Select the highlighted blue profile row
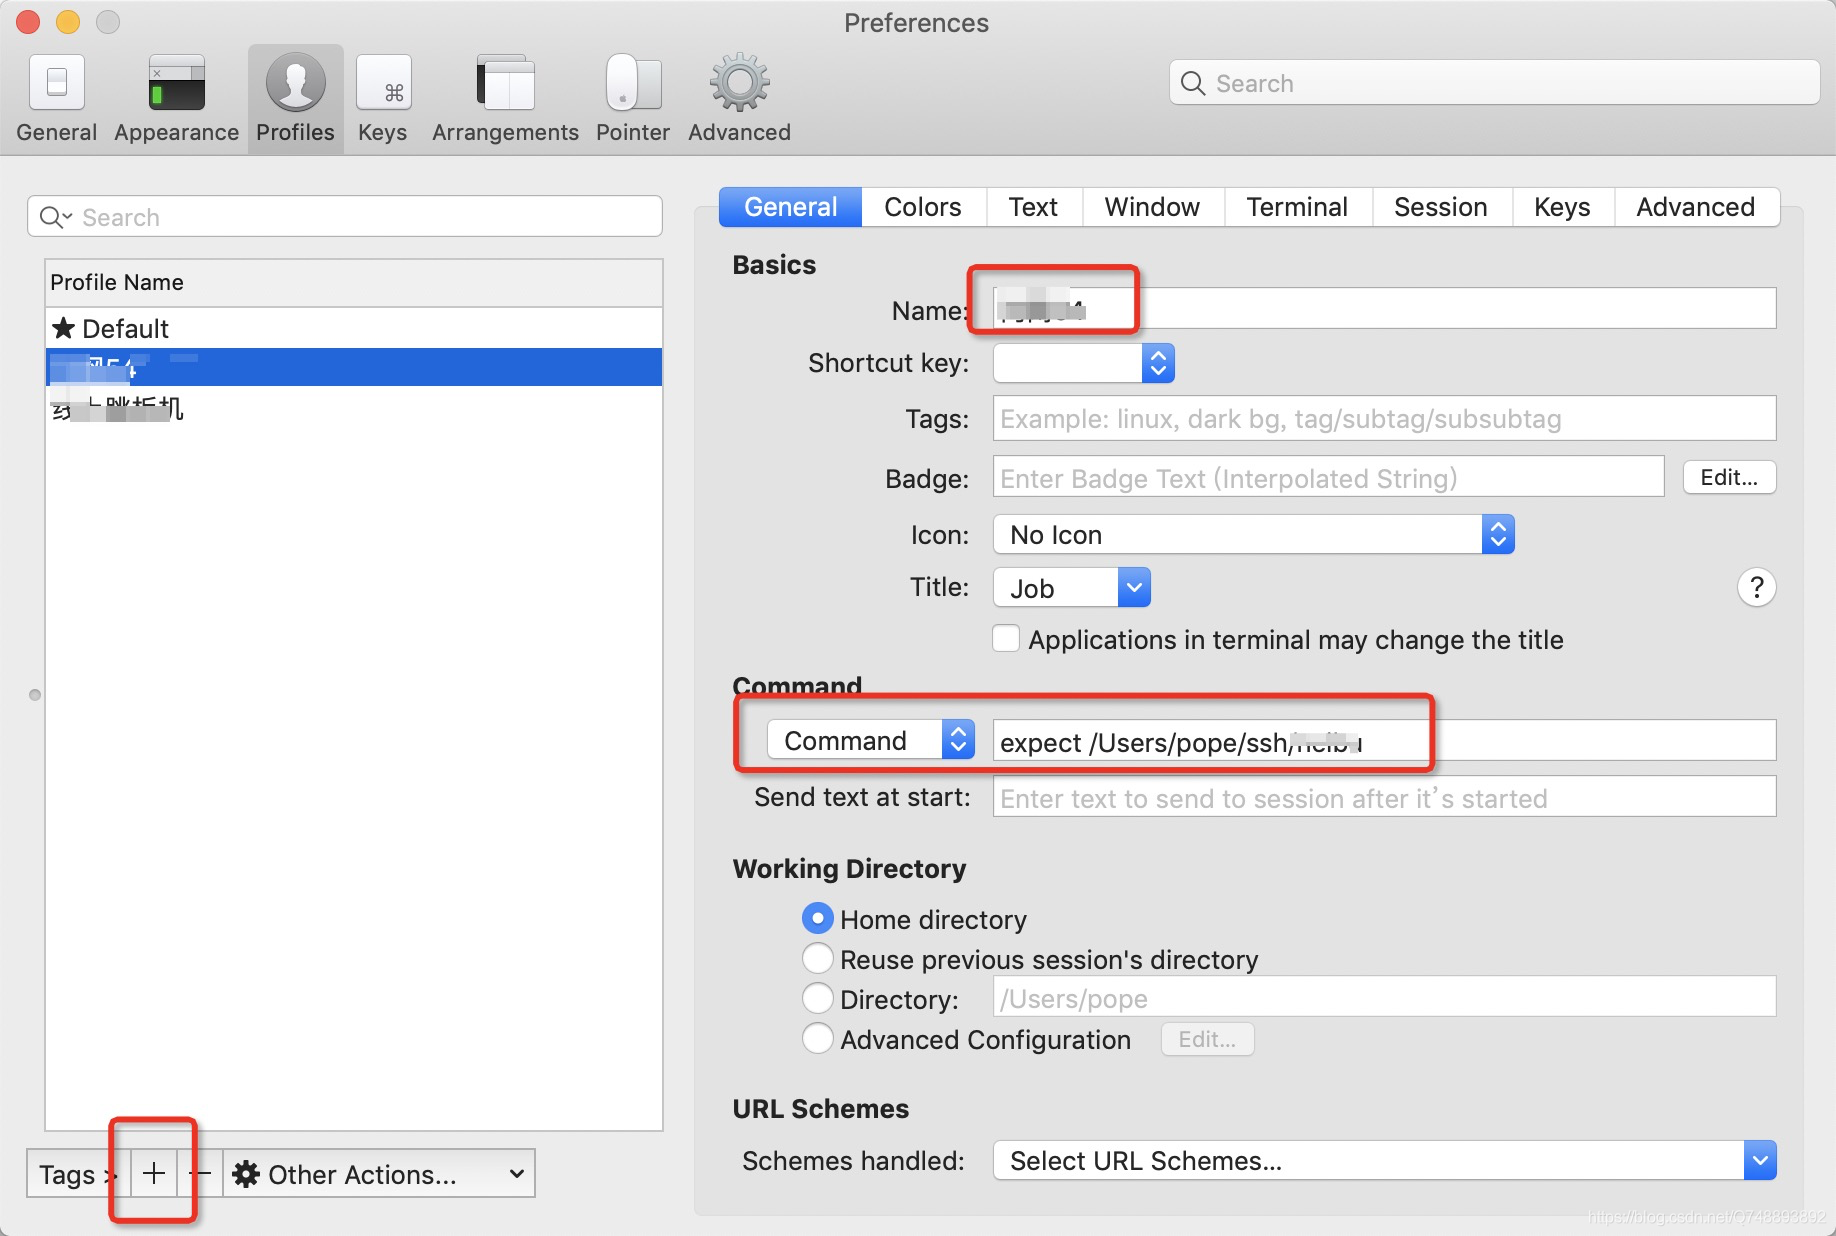This screenshot has height=1236, width=1836. [354, 367]
